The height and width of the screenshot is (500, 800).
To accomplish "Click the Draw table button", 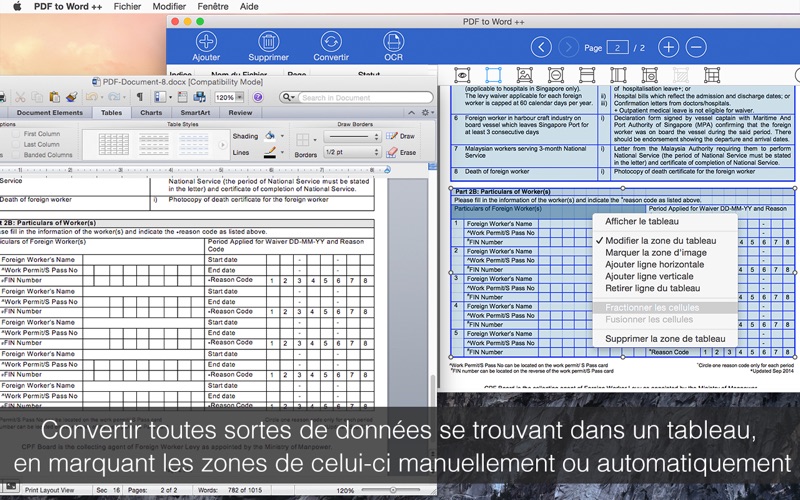I will (401, 136).
